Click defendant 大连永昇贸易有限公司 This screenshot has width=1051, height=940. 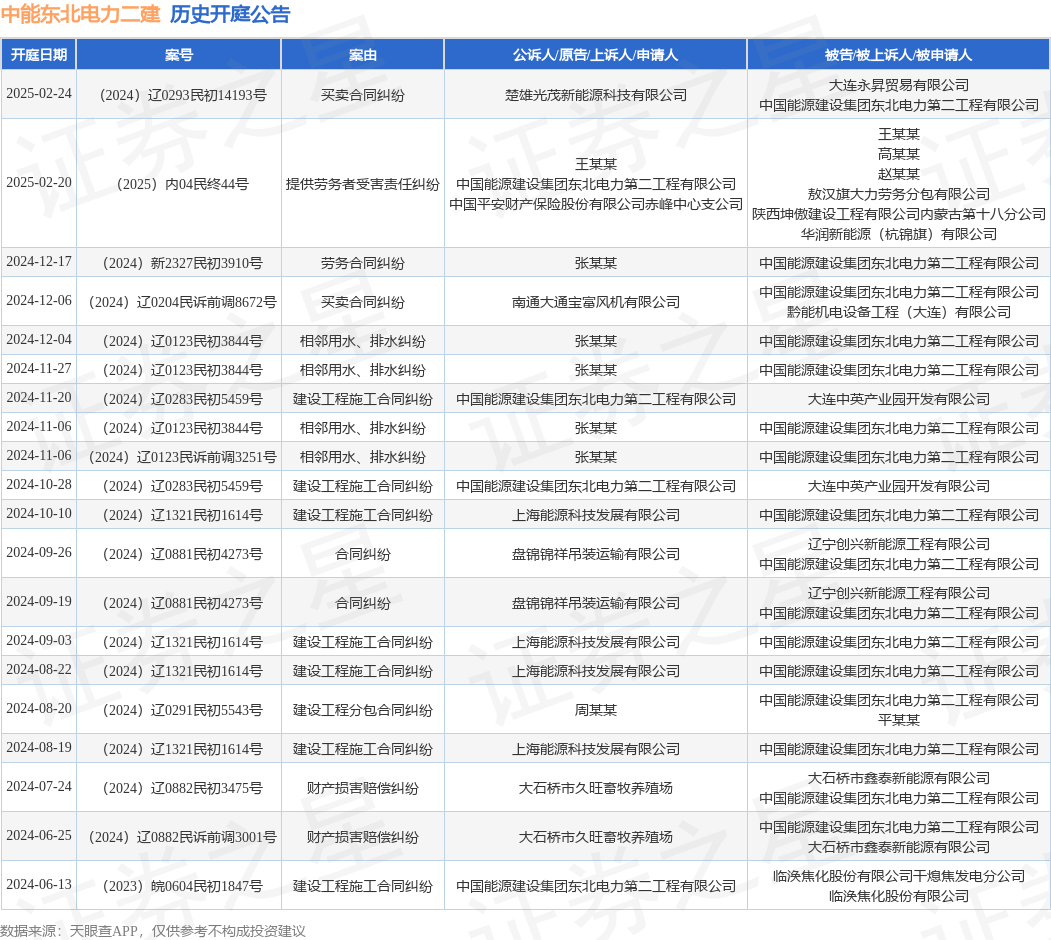coord(898,85)
